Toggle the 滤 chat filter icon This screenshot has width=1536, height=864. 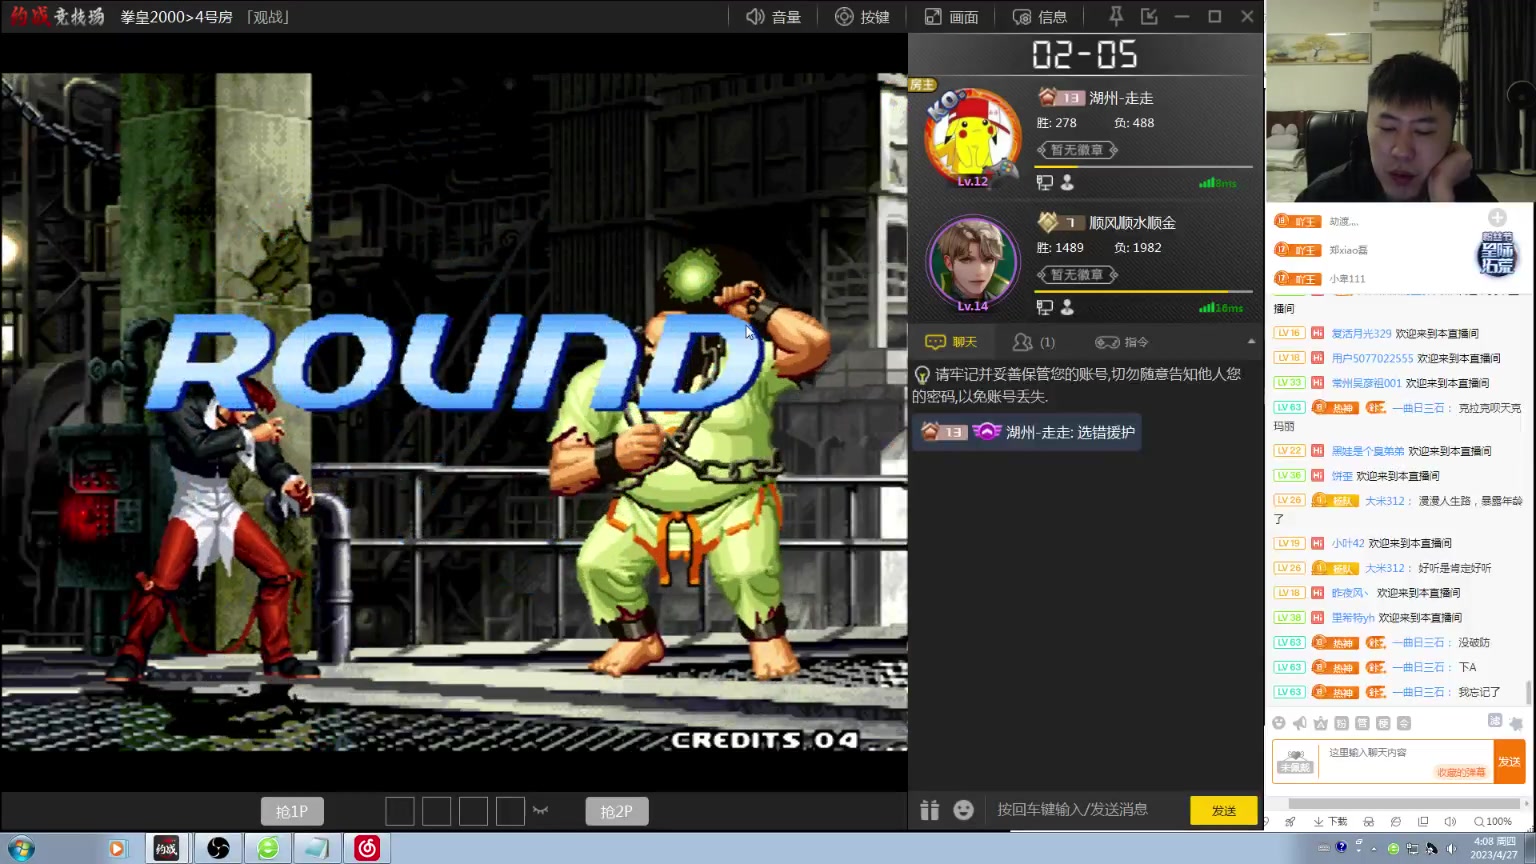coord(1495,721)
